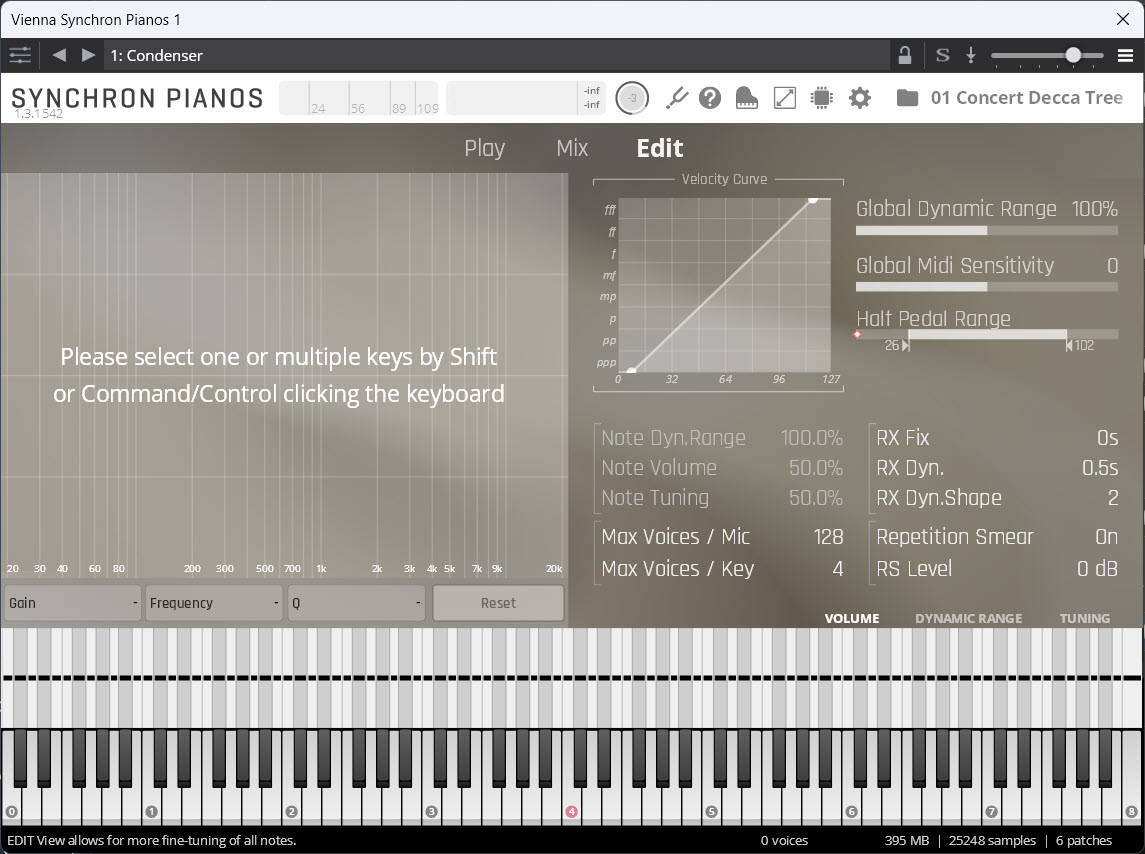Click the octave 0 marker on keyboard

[11, 812]
